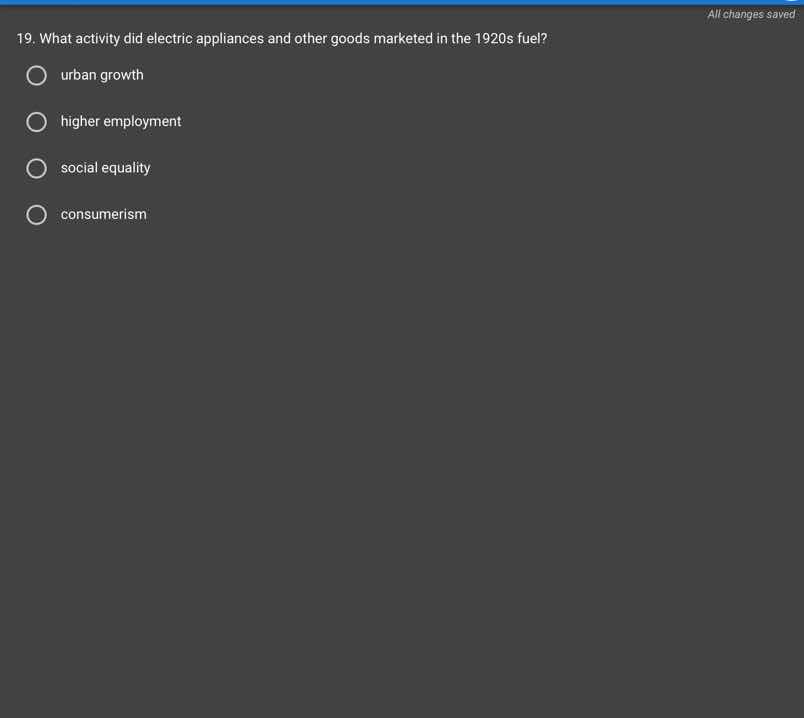
Task: Choose the "higher employment" radio circle
Action: (37, 122)
